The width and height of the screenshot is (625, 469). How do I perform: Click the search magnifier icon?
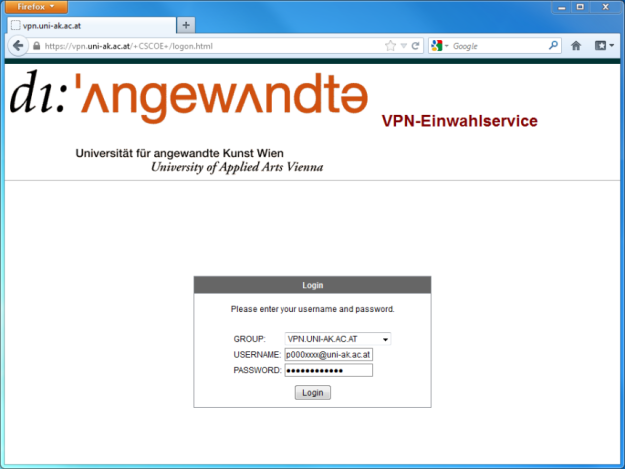coord(553,46)
